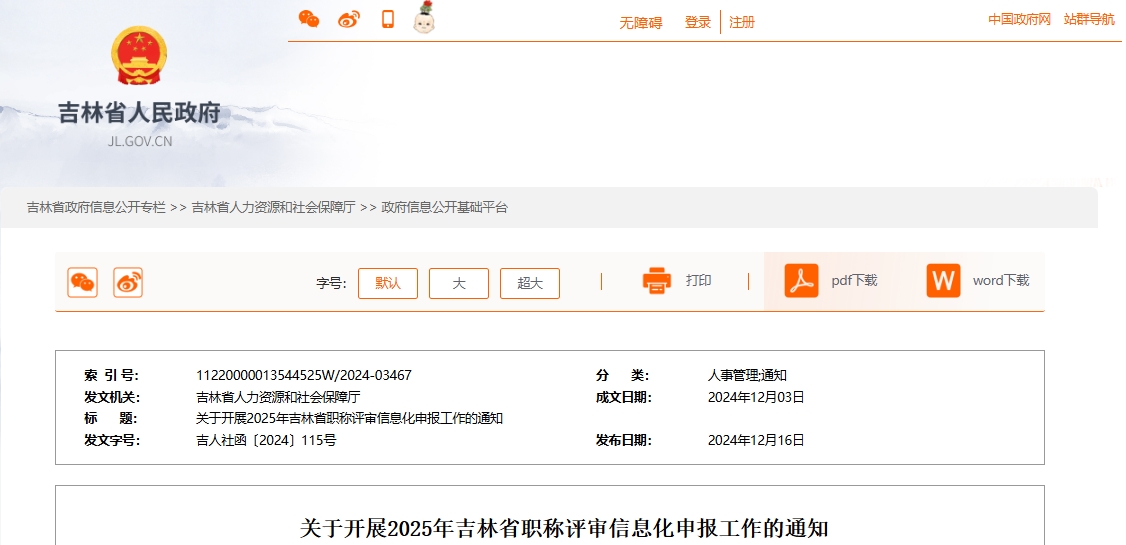Open the 站群导航 site navigation
The image size is (1126, 545).
point(1089,19)
